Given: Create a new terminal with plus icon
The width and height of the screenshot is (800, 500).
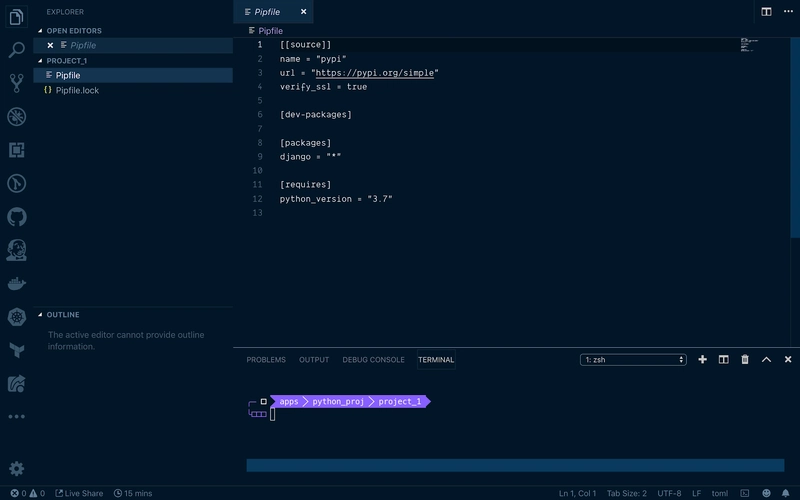Looking at the screenshot, I should pos(702,360).
